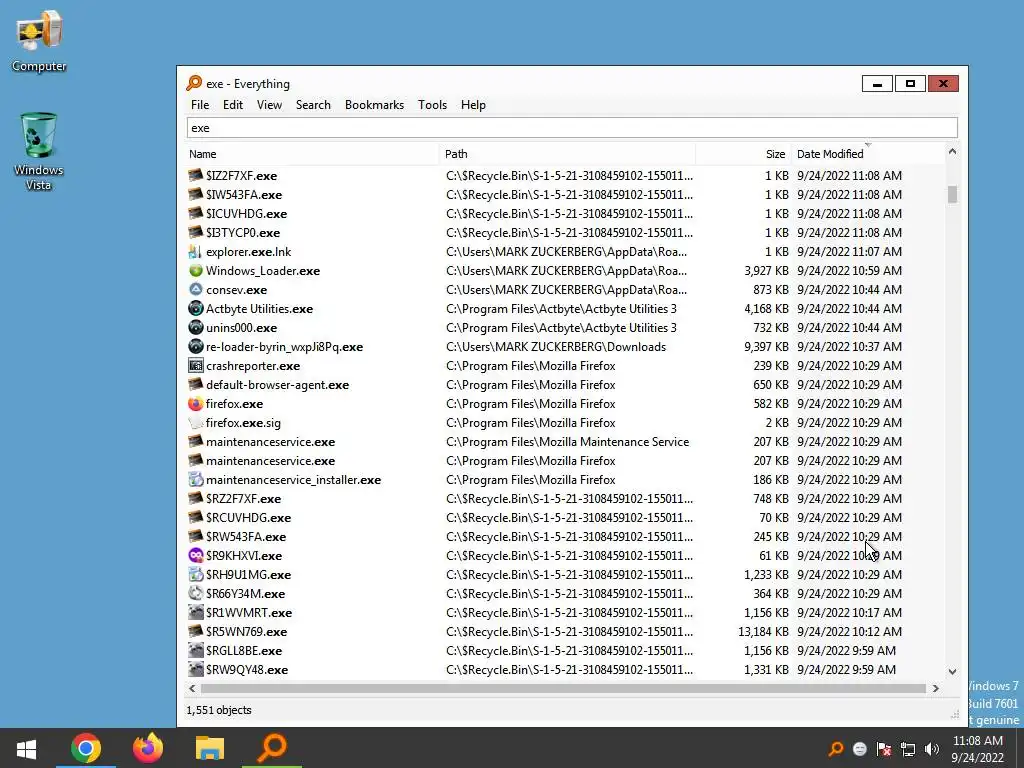This screenshot has height=768, width=1024.
Task: Open the Search menu
Action: [x=313, y=104]
